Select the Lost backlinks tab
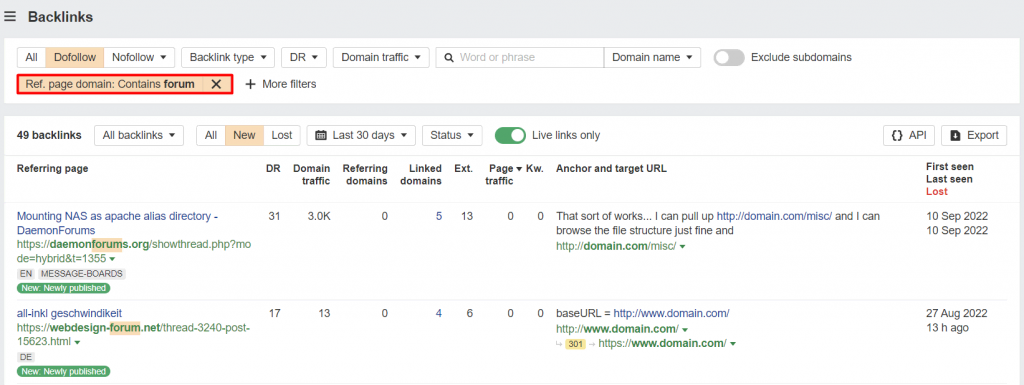Viewport: 1024px width, 385px height. [x=282, y=135]
